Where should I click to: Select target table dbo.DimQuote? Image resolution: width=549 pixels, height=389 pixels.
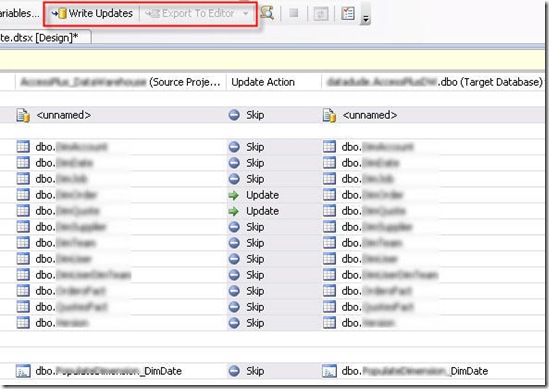click(x=374, y=211)
